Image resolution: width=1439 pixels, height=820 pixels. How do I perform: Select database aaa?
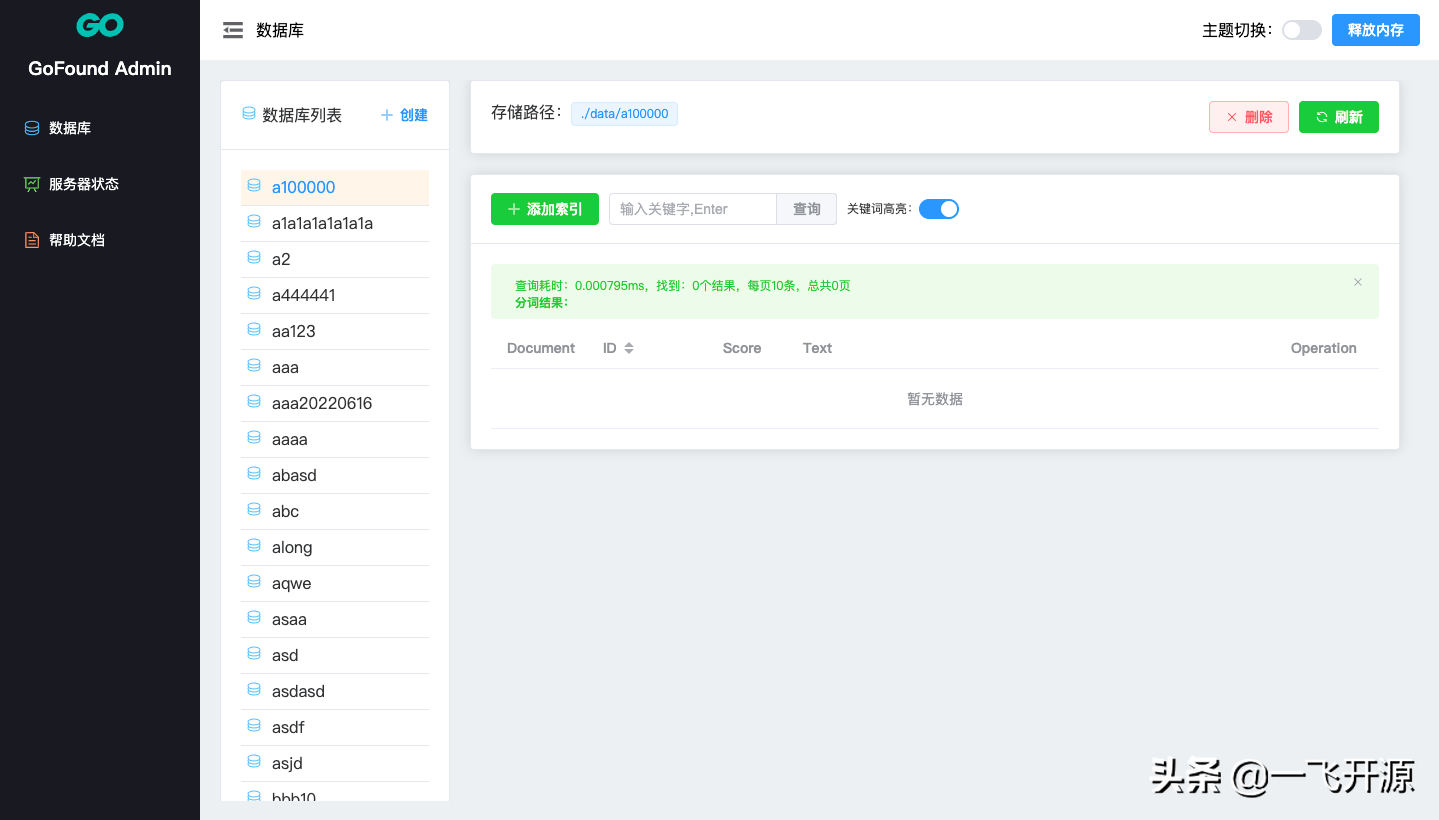(335, 367)
